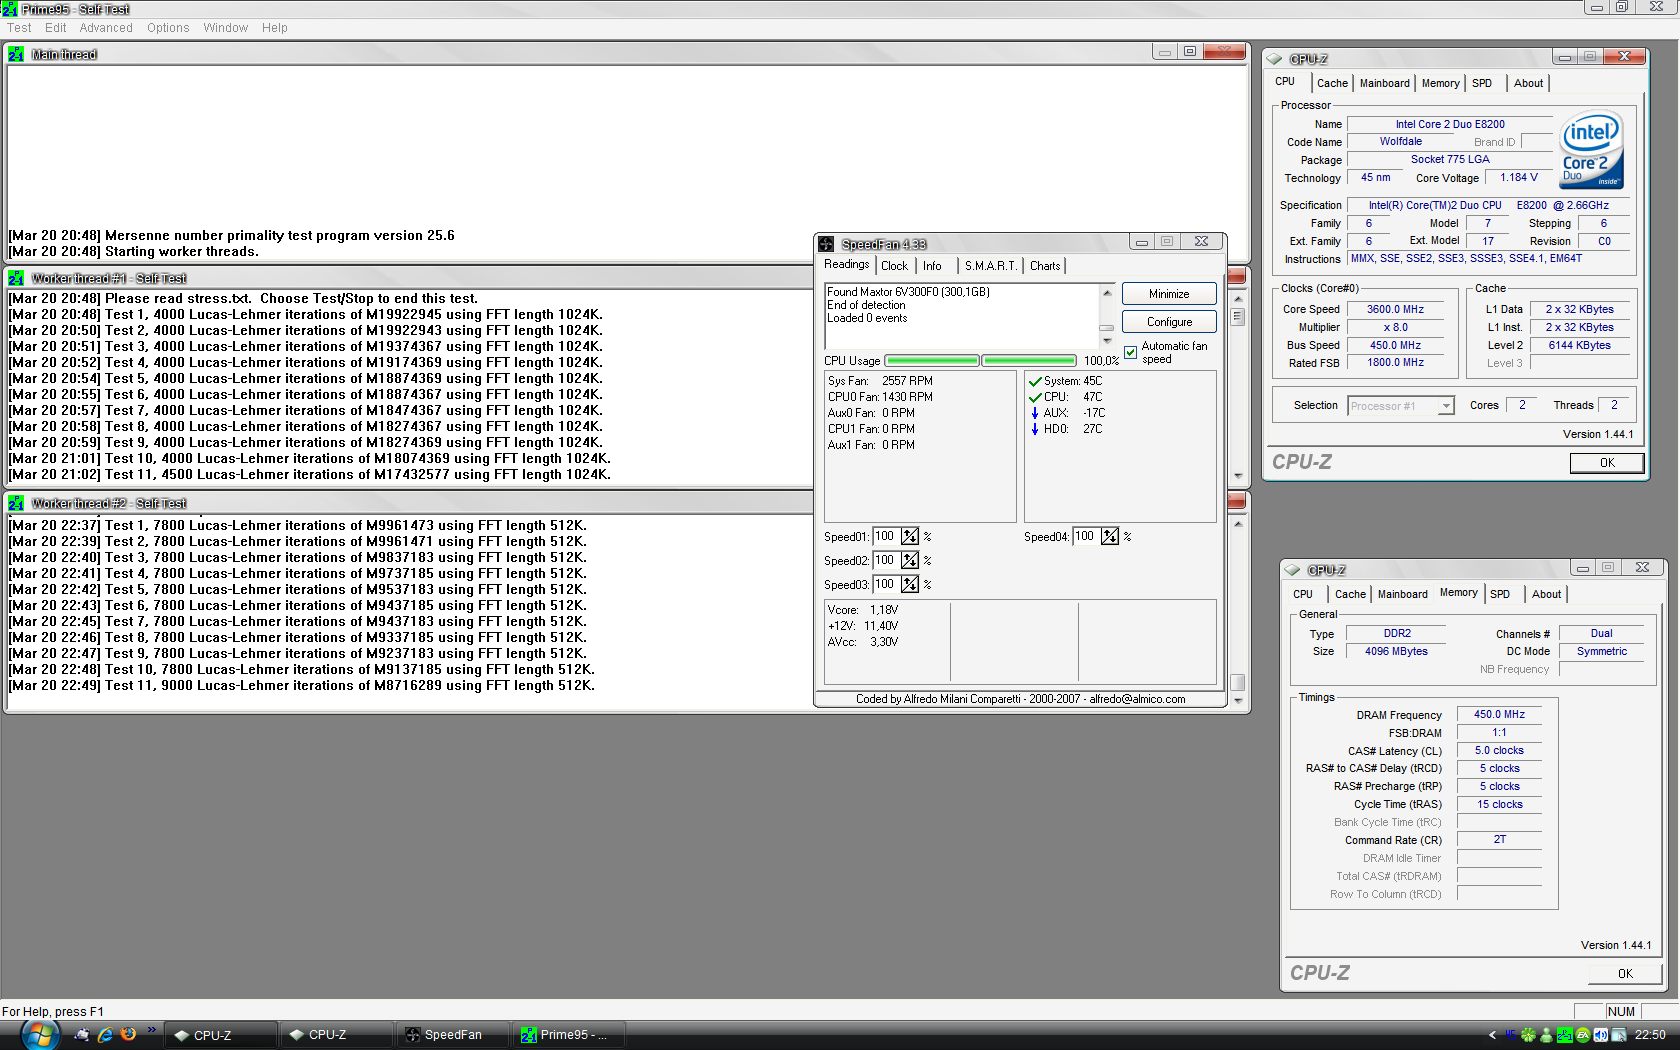Switch to the Clock tab in SpeedFan
The image size is (1680, 1050).
[895, 266]
